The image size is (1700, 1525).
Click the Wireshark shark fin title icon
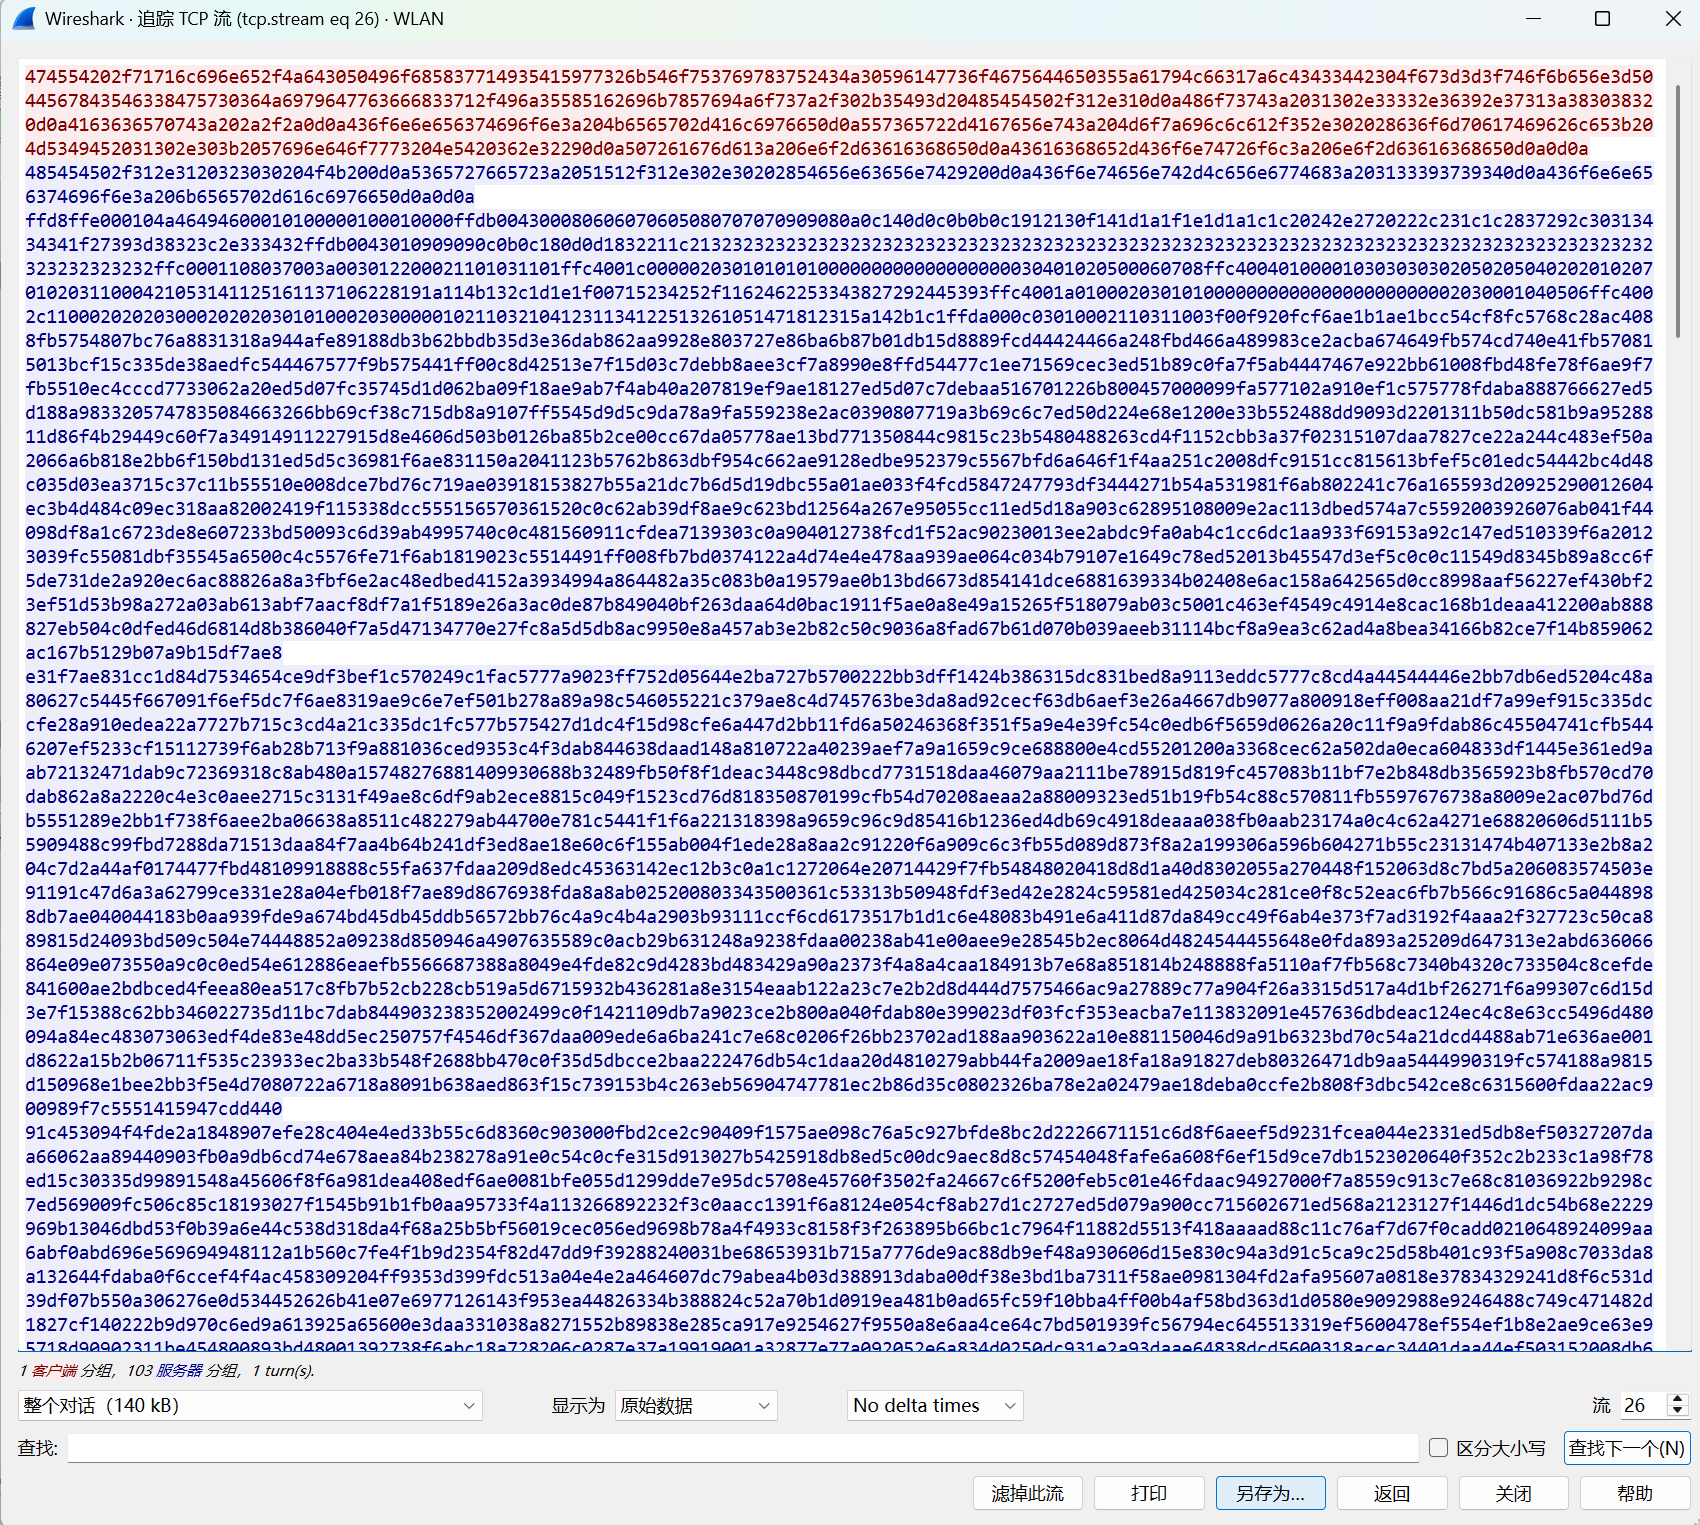tap(24, 19)
